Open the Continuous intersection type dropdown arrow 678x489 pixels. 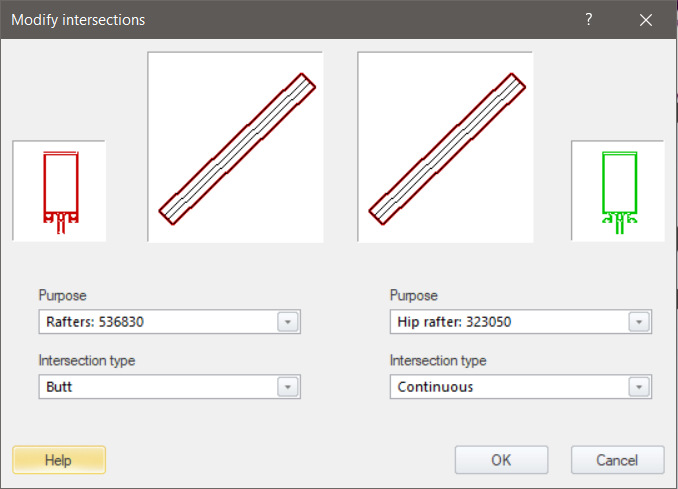639,387
